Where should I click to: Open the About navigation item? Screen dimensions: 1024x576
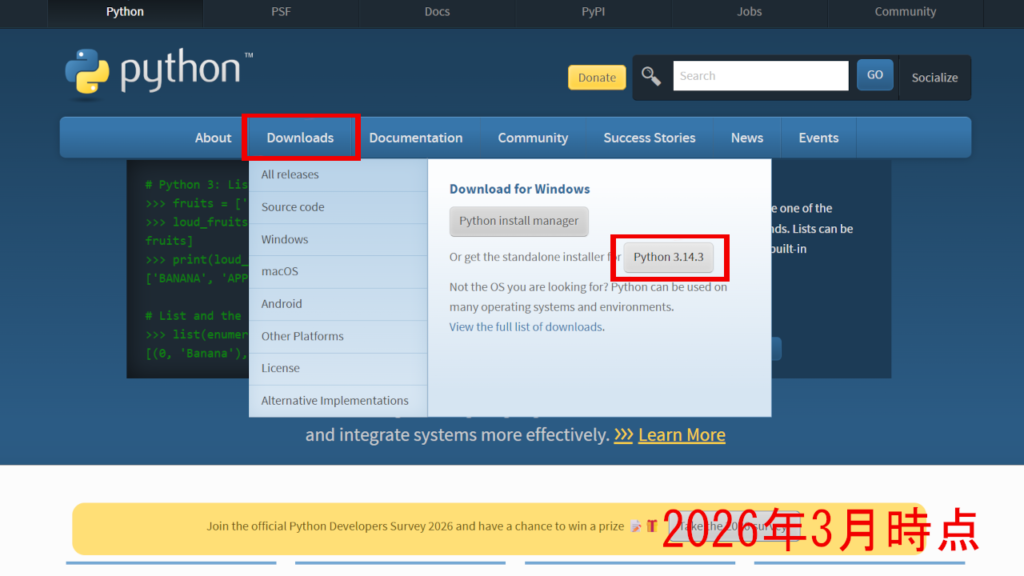point(213,138)
